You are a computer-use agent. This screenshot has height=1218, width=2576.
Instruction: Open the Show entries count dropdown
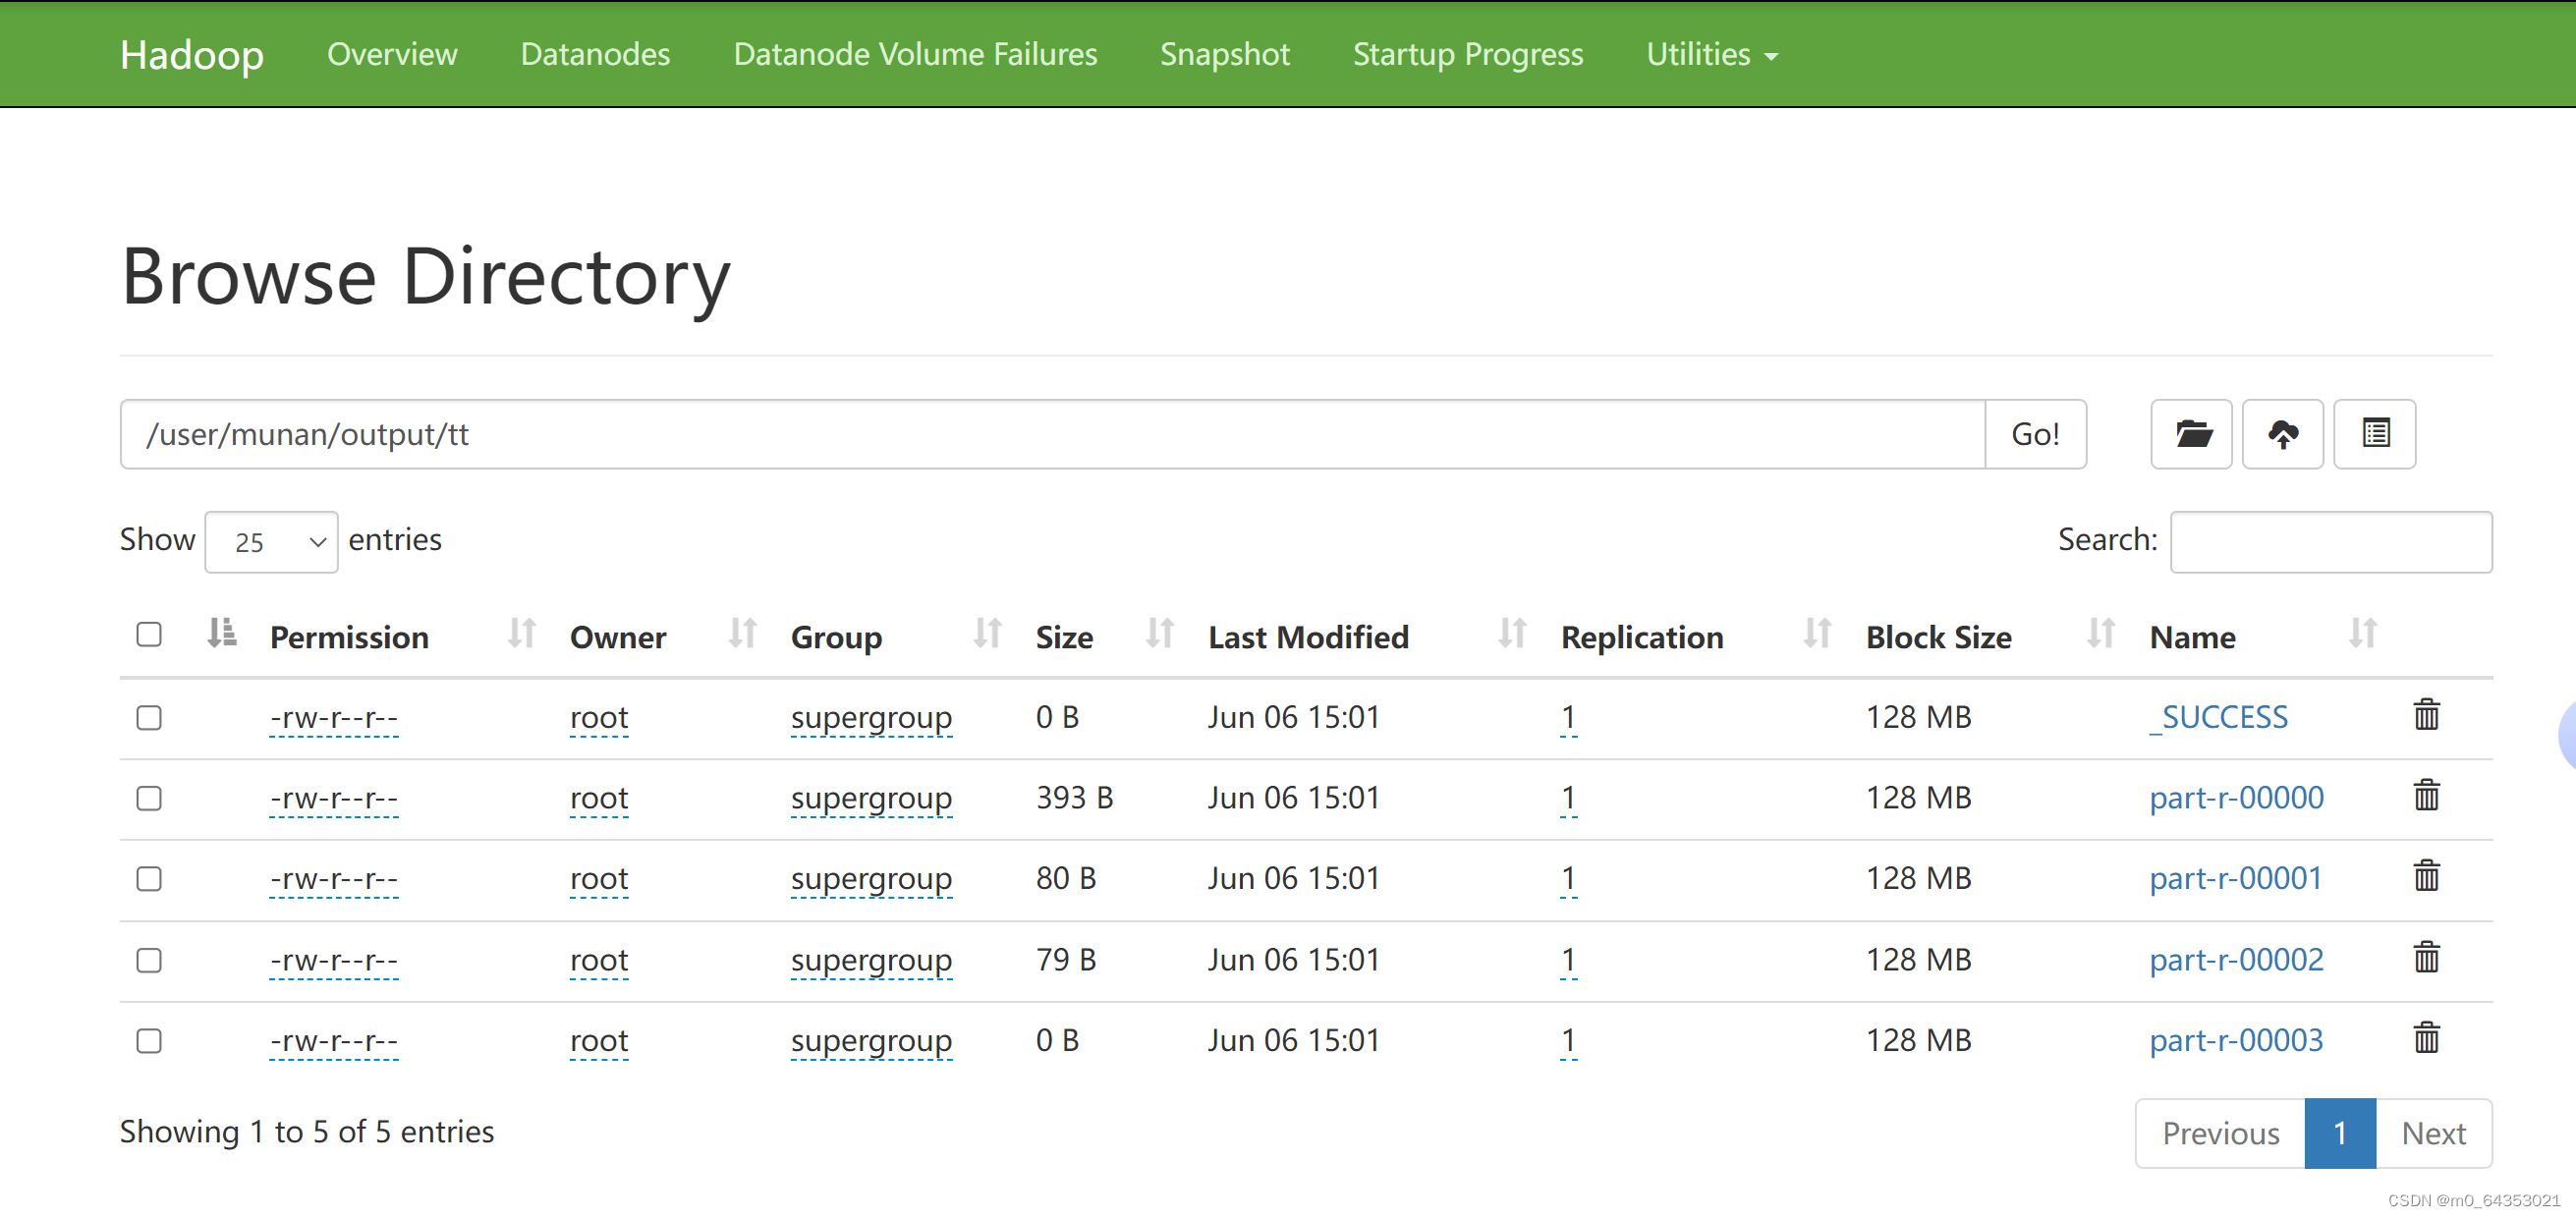pos(271,542)
